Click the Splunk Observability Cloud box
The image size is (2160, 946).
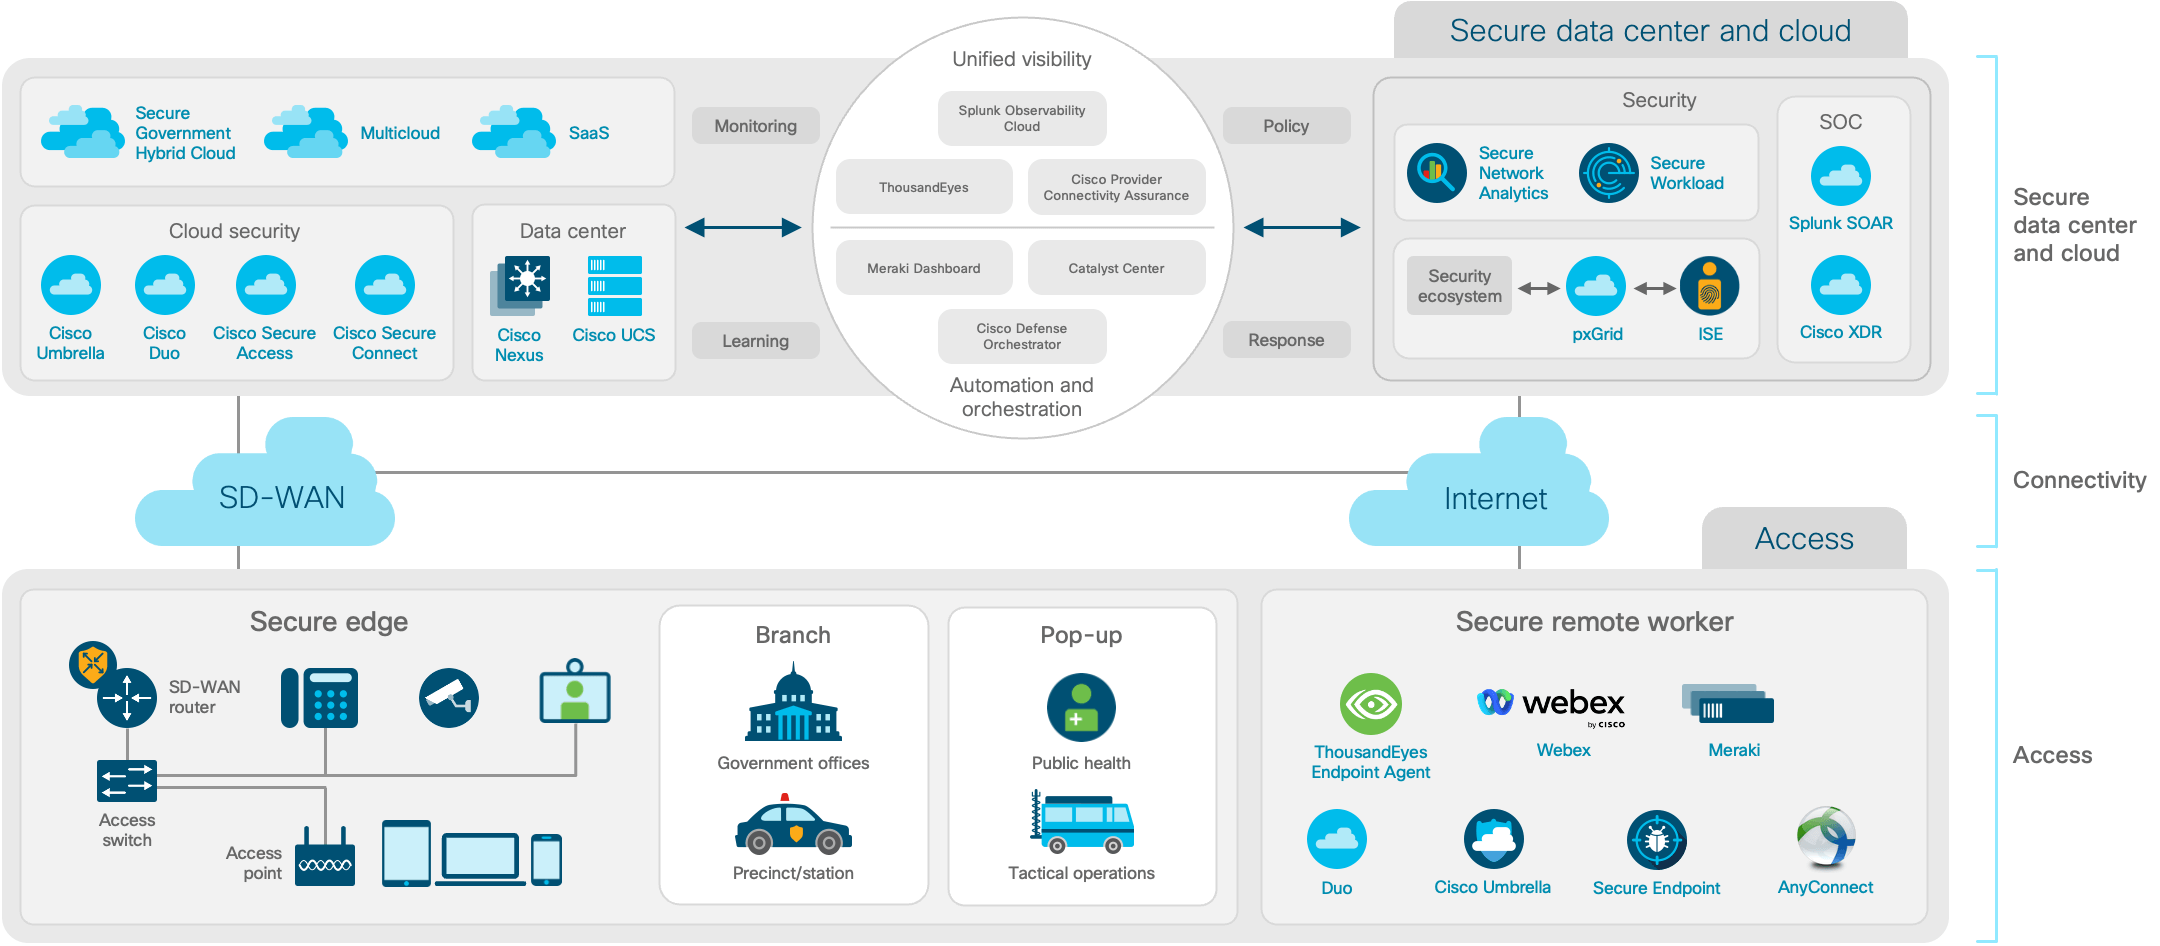[x=1022, y=119]
